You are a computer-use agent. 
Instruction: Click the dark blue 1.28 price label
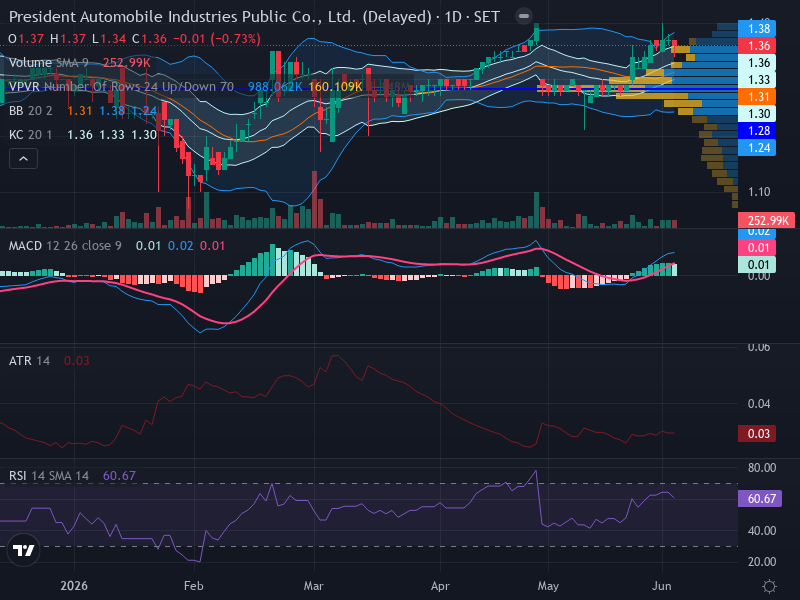coord(757,131)
